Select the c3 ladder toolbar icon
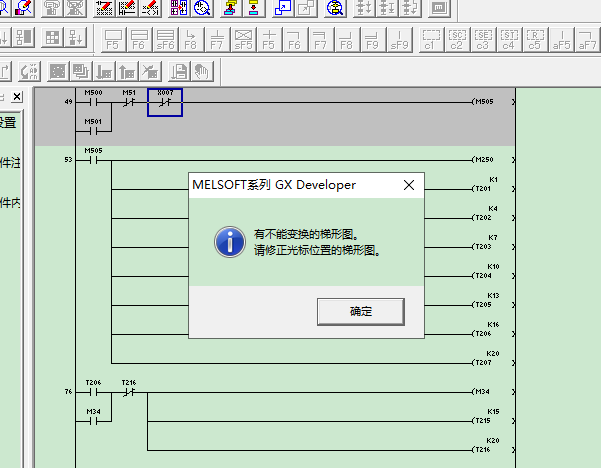The width and height of the screenshot is (601, 468). point(483,40)
